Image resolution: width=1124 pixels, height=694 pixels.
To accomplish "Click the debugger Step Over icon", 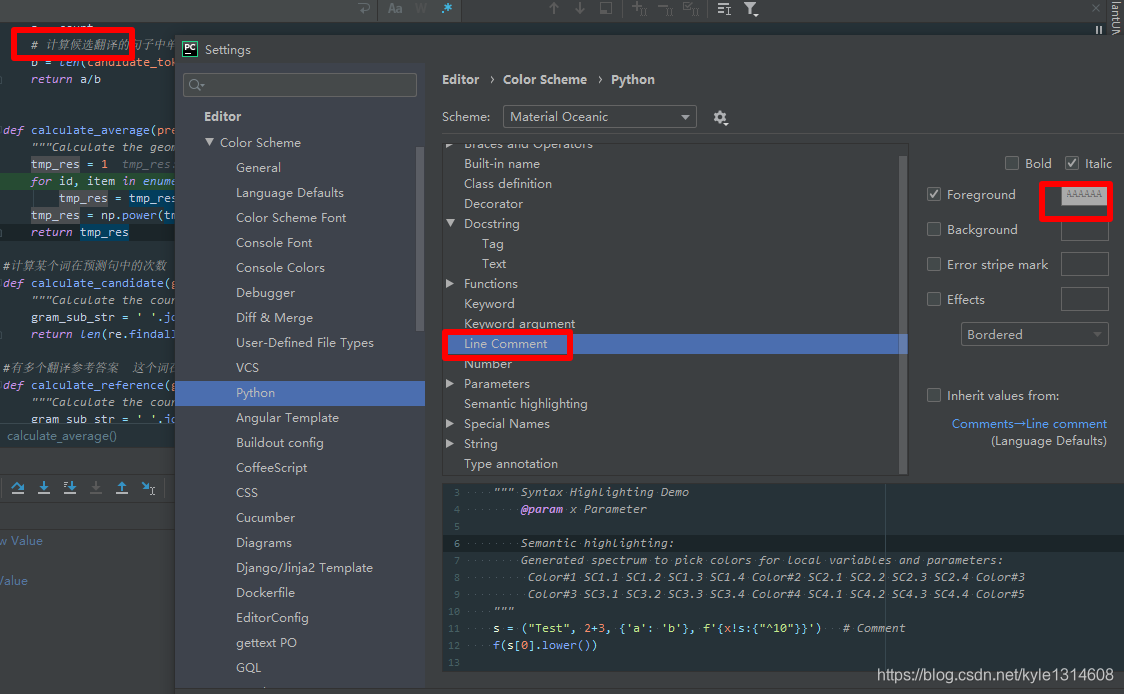I will click(18, 488).
